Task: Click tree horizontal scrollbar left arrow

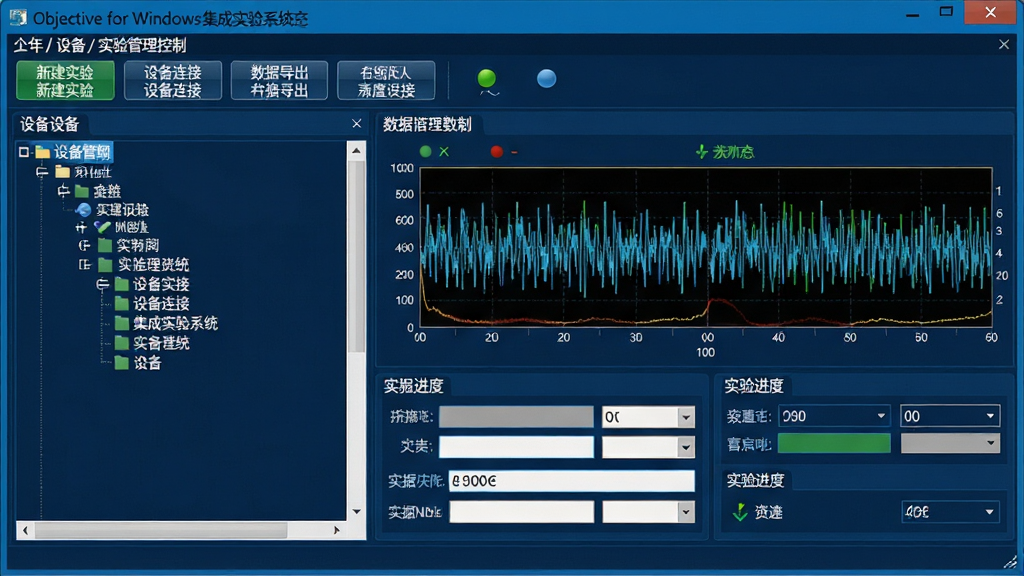Action: point(25,530)
